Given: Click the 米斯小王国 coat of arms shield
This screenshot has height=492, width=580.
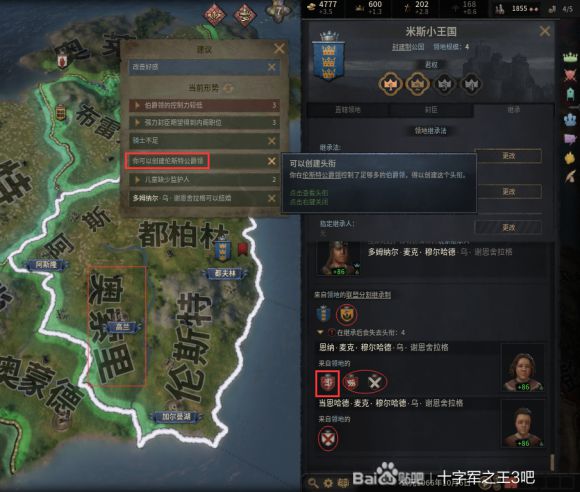Looking at the screenshot, I should pos(329,57).
